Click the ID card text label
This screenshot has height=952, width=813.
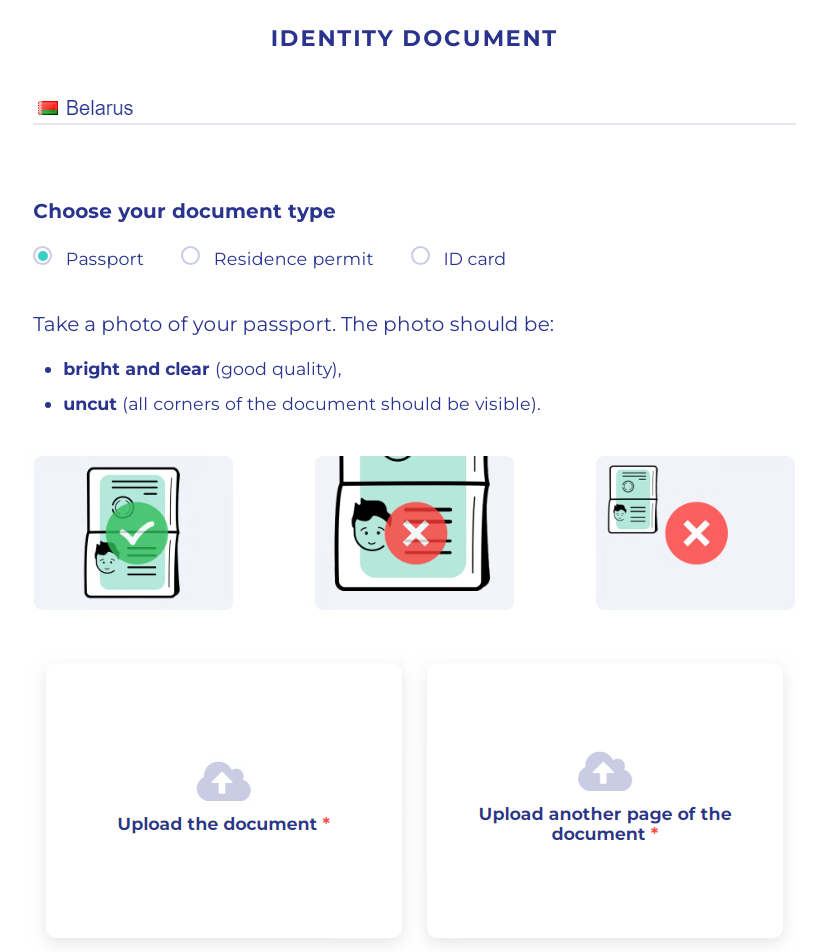point(474,259)
